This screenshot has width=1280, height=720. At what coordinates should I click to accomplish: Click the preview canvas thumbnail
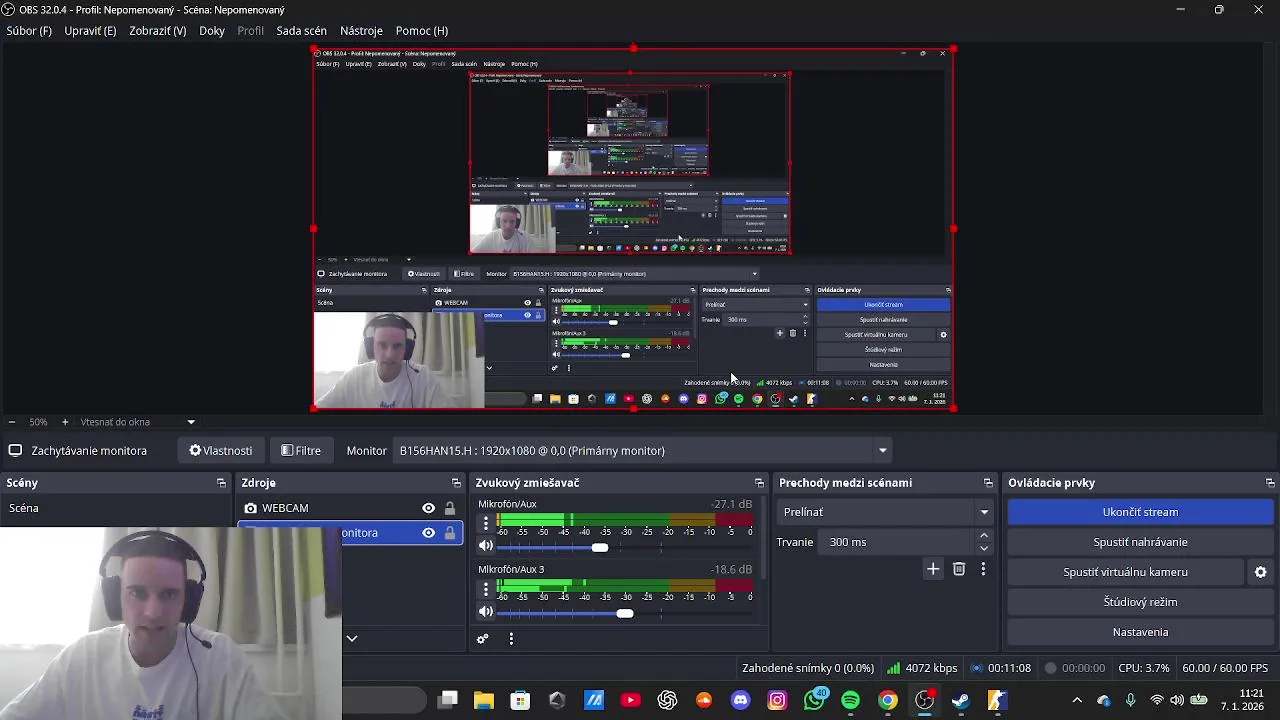tap(633, 228)
